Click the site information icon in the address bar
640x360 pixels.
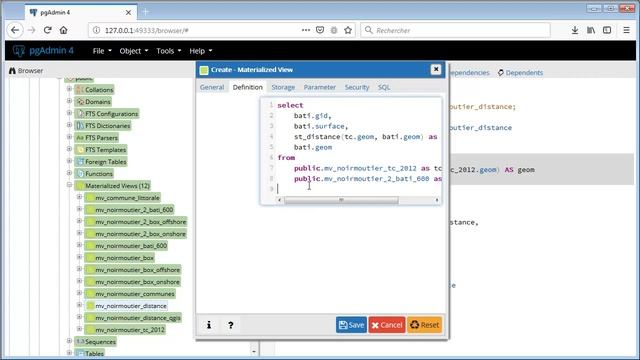tap(96, 30)
